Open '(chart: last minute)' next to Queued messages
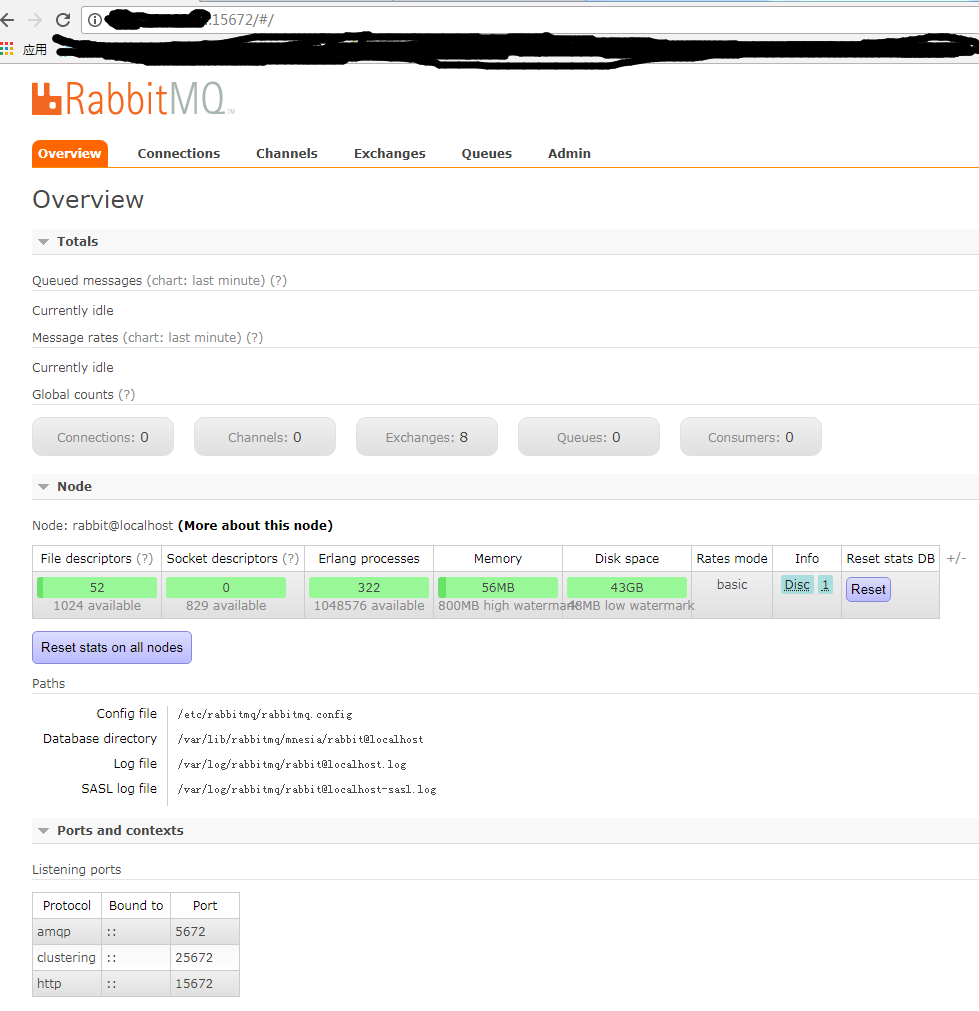This screenshot has height=1011, width=979. tap(206, 280)
